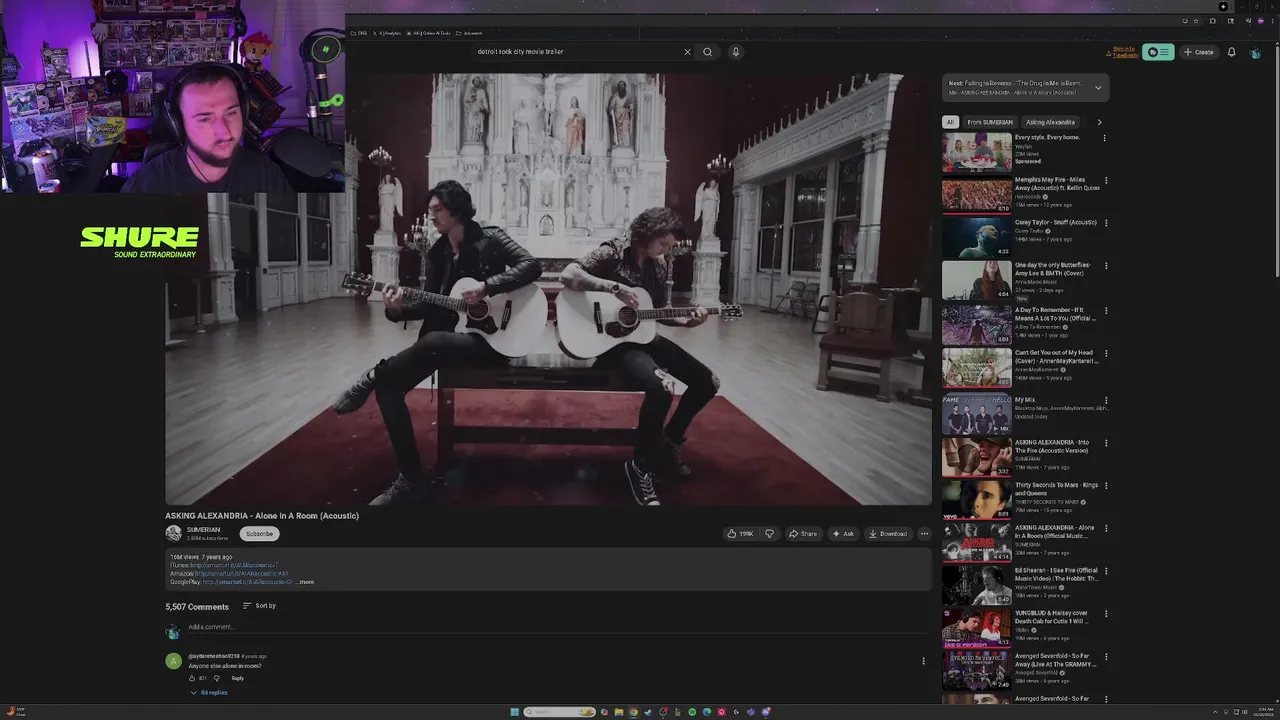This screenshot has height=720, width=1280.
Task: Open options for Can't Get You out of My Head
Action: 1105,354
